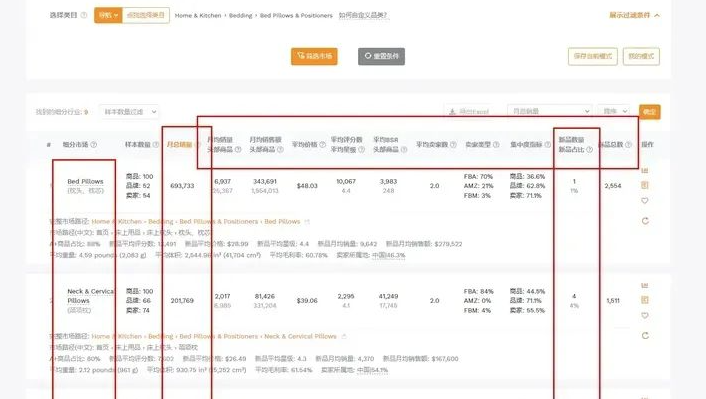Click the favorite heart icon for Bed Pillows

tap(645, 200)
